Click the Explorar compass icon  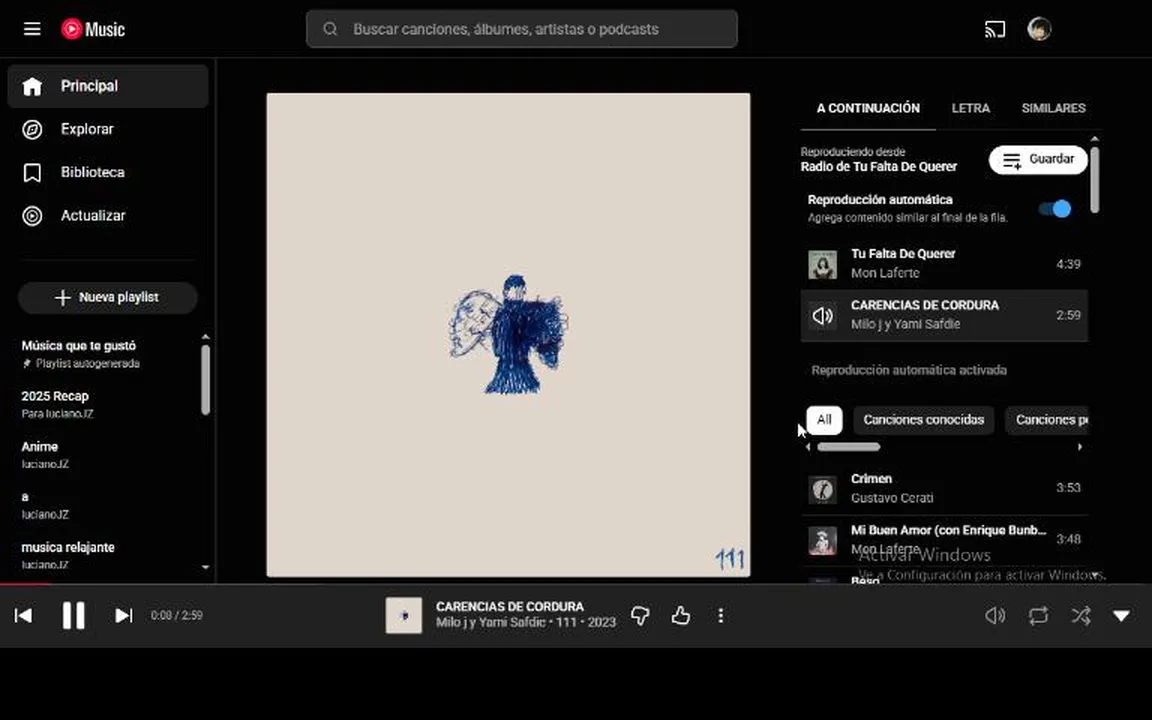click(x=32, y=129)
